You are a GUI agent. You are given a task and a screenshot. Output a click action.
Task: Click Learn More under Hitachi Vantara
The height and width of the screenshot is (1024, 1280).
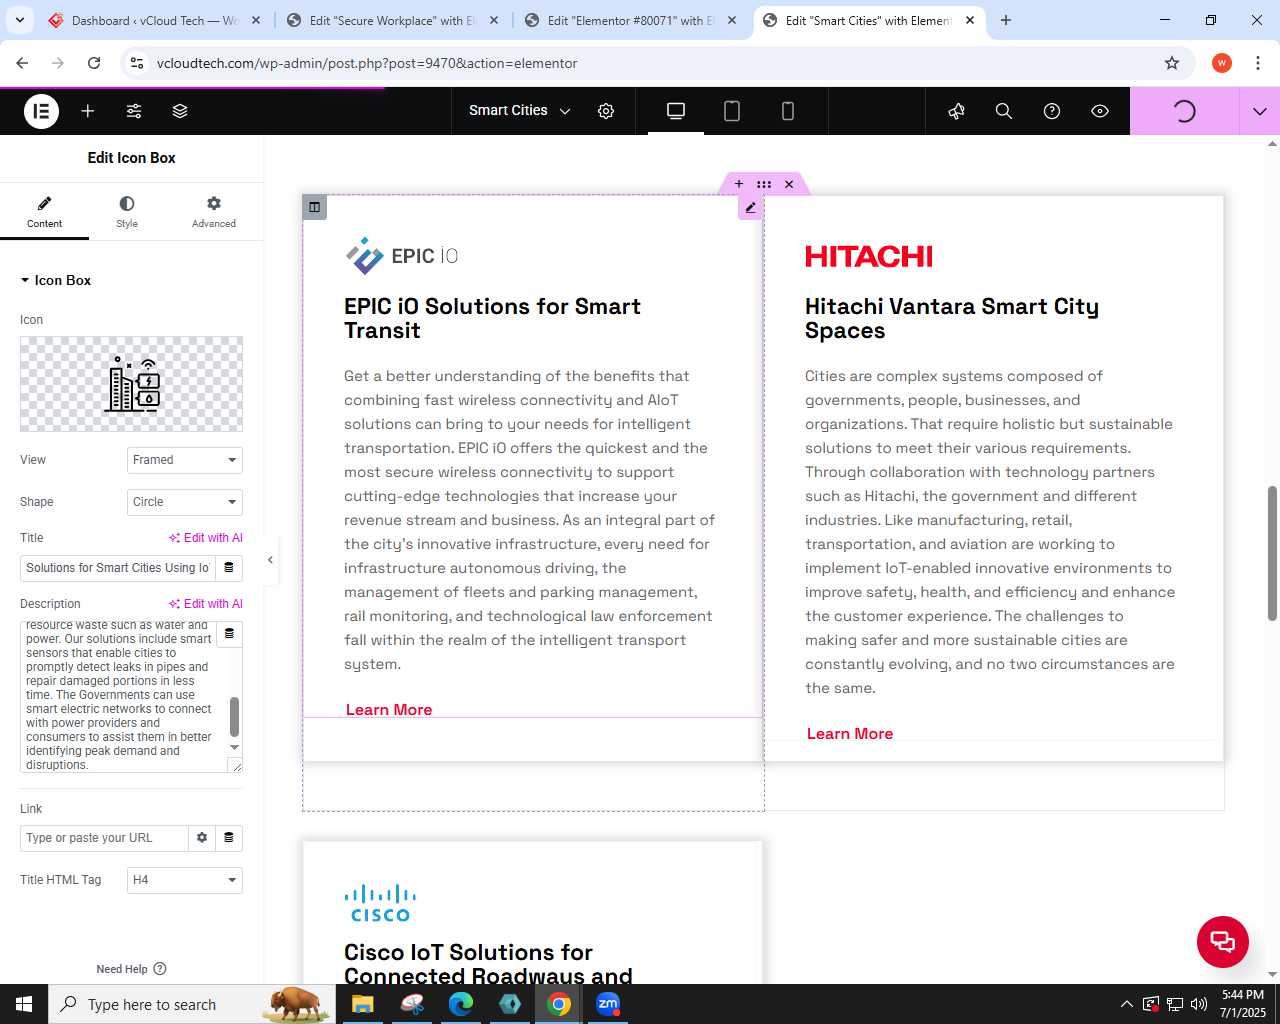(850, 734)
